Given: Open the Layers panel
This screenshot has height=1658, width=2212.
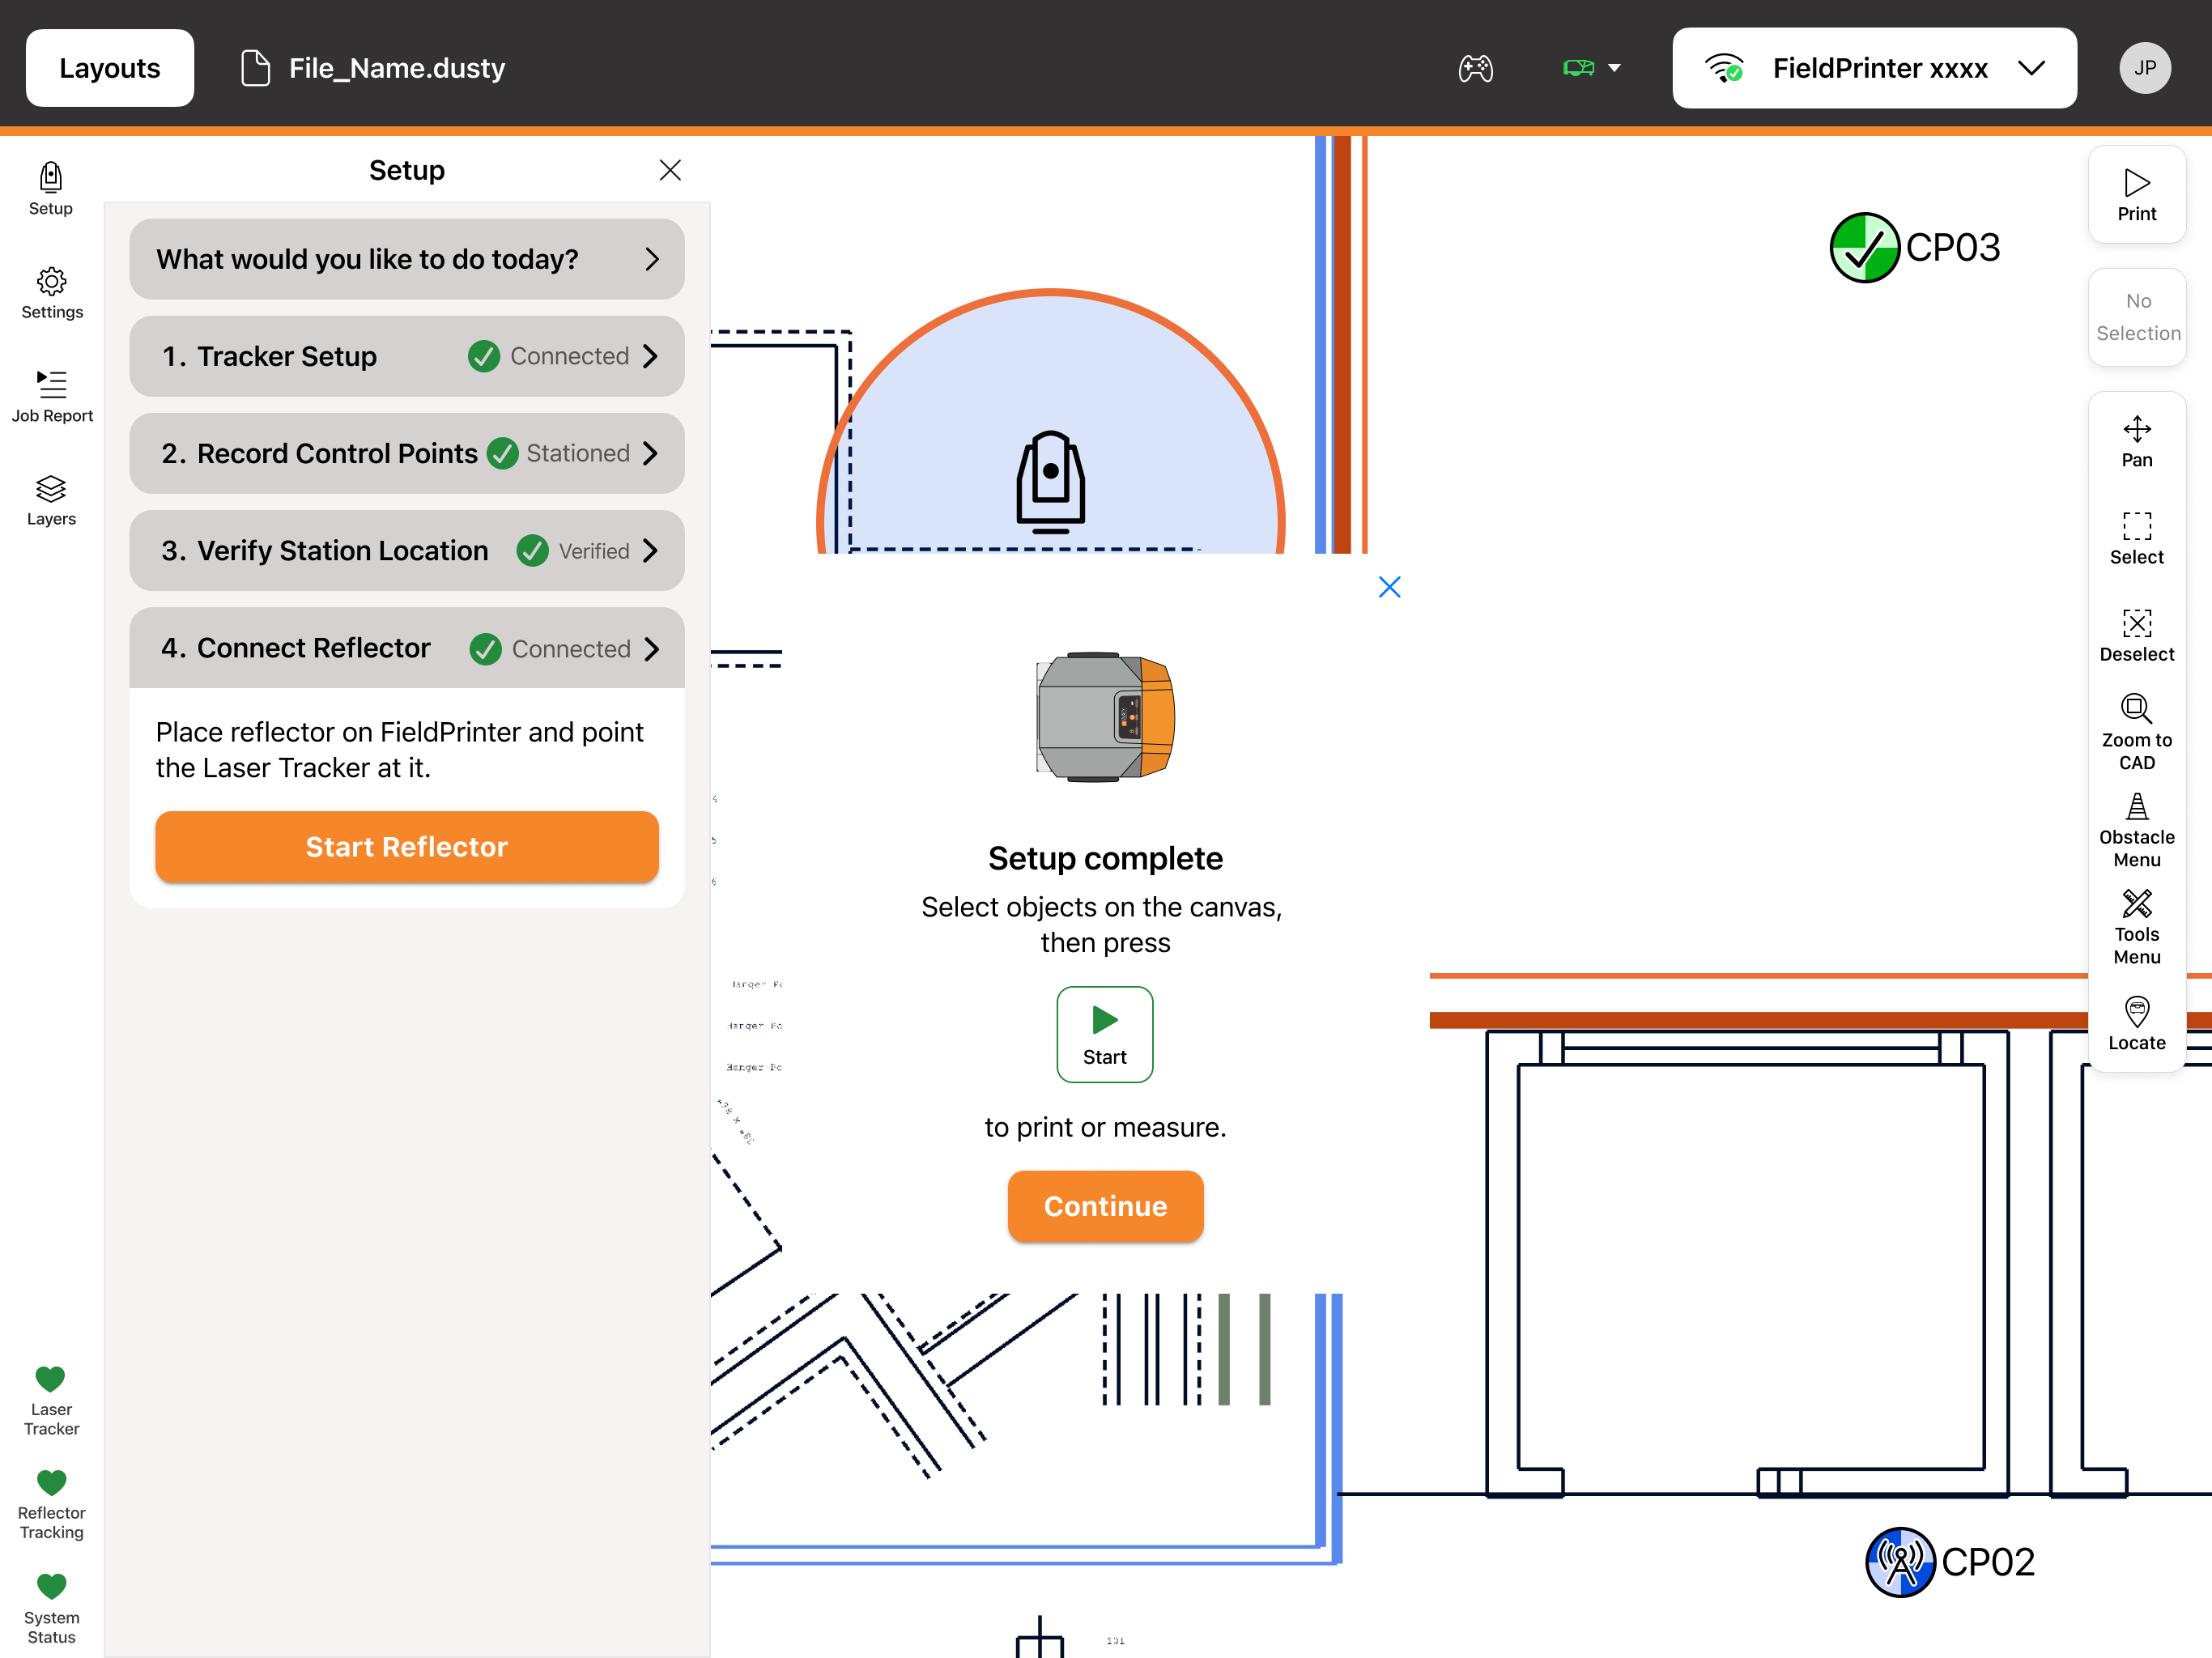Looking at the screenshot, I should point(51,500).
